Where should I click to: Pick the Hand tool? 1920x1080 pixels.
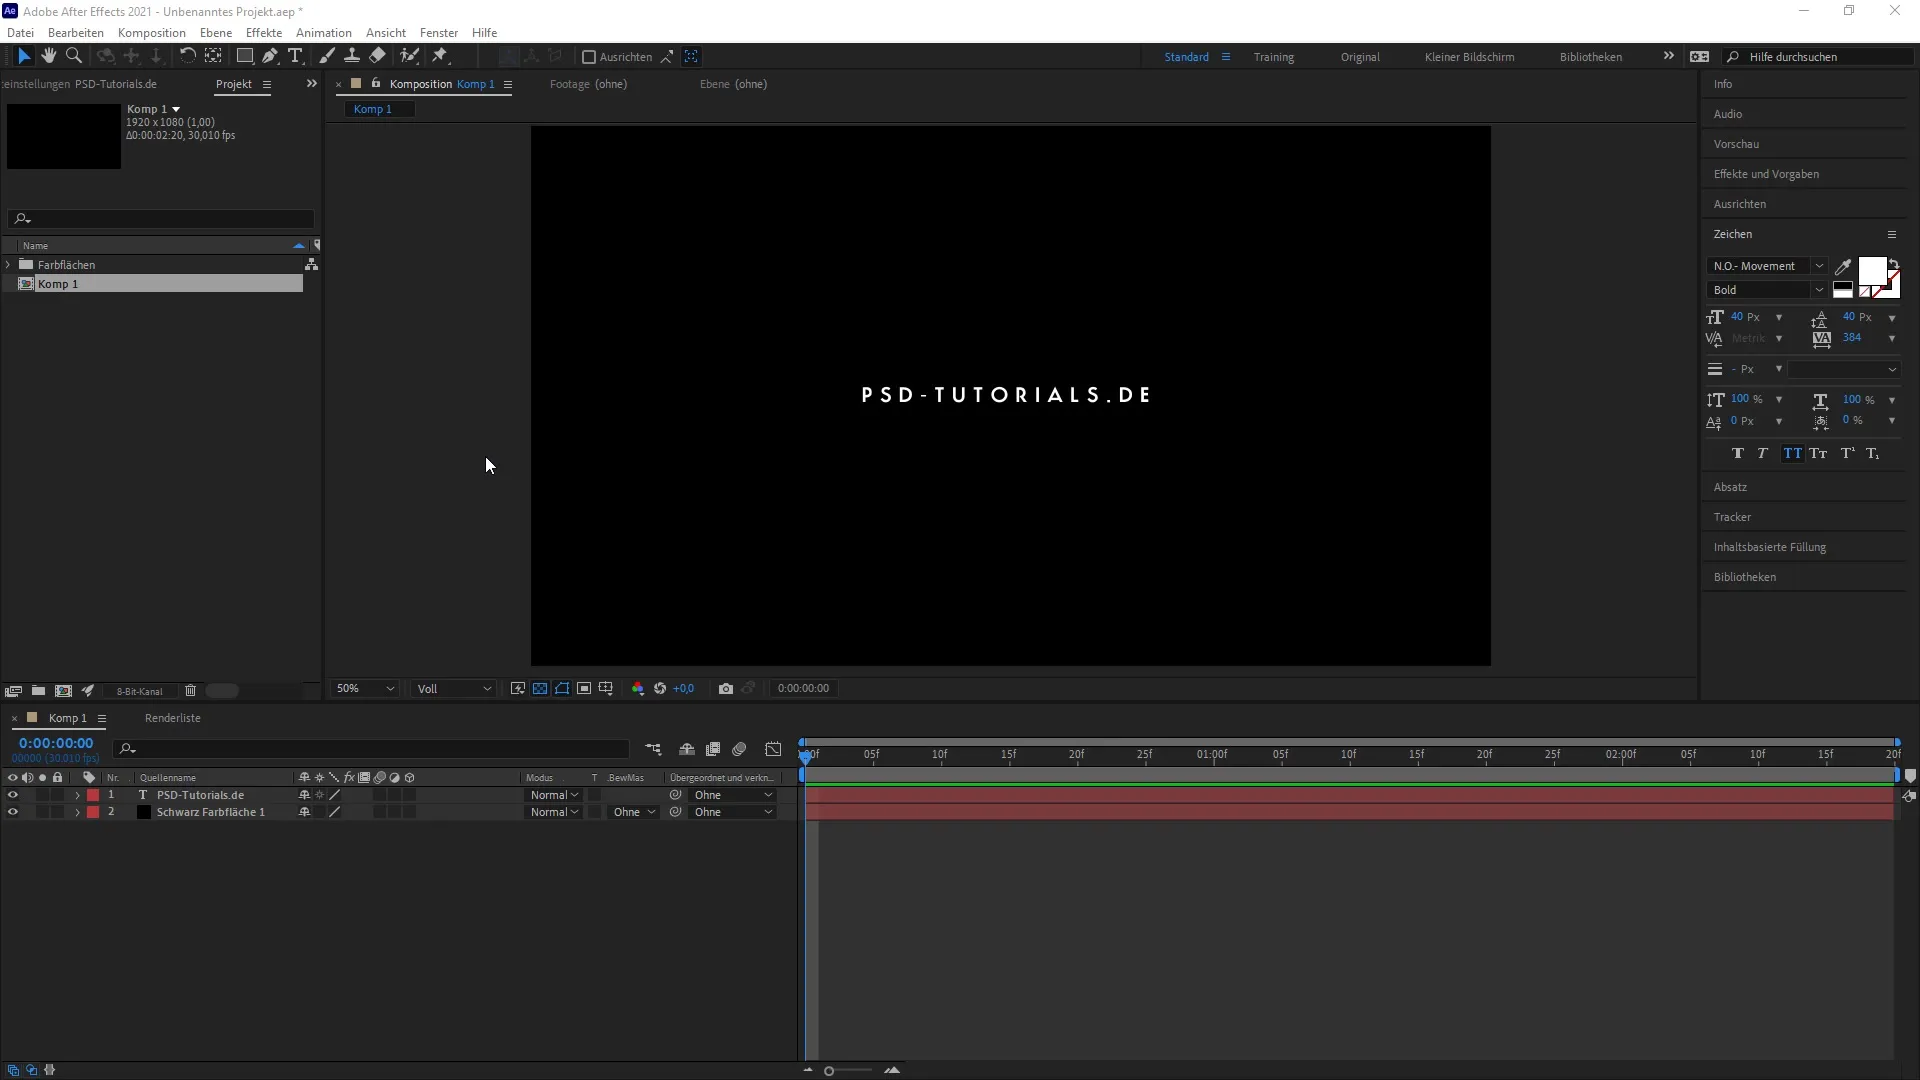click(48, 56)
